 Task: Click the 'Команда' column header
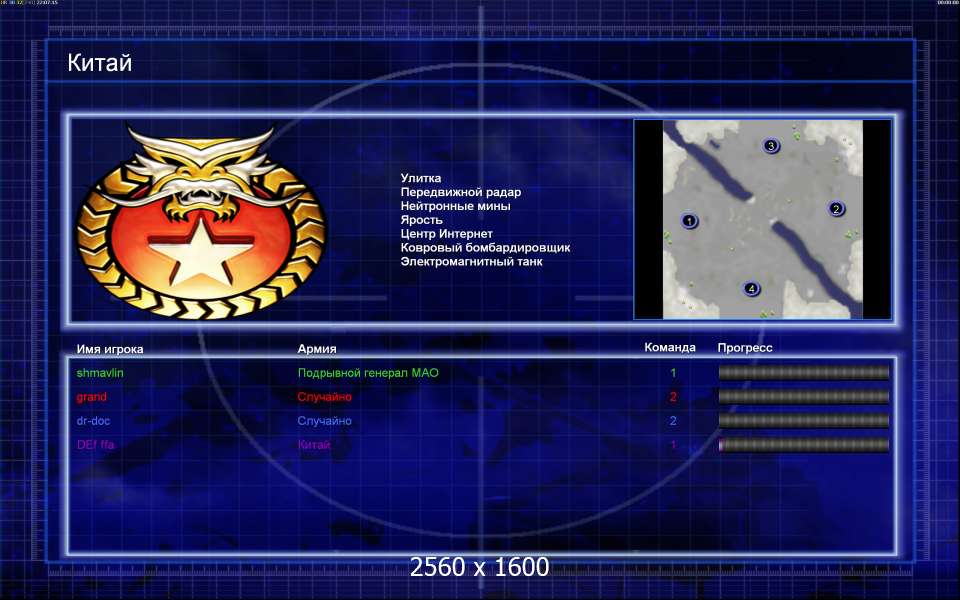point(670,347)
